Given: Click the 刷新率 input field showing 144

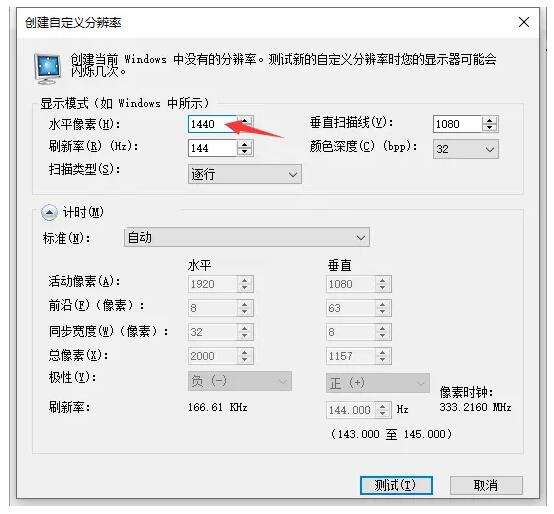Looking at the screenshot, I should (x=212, y=148).
